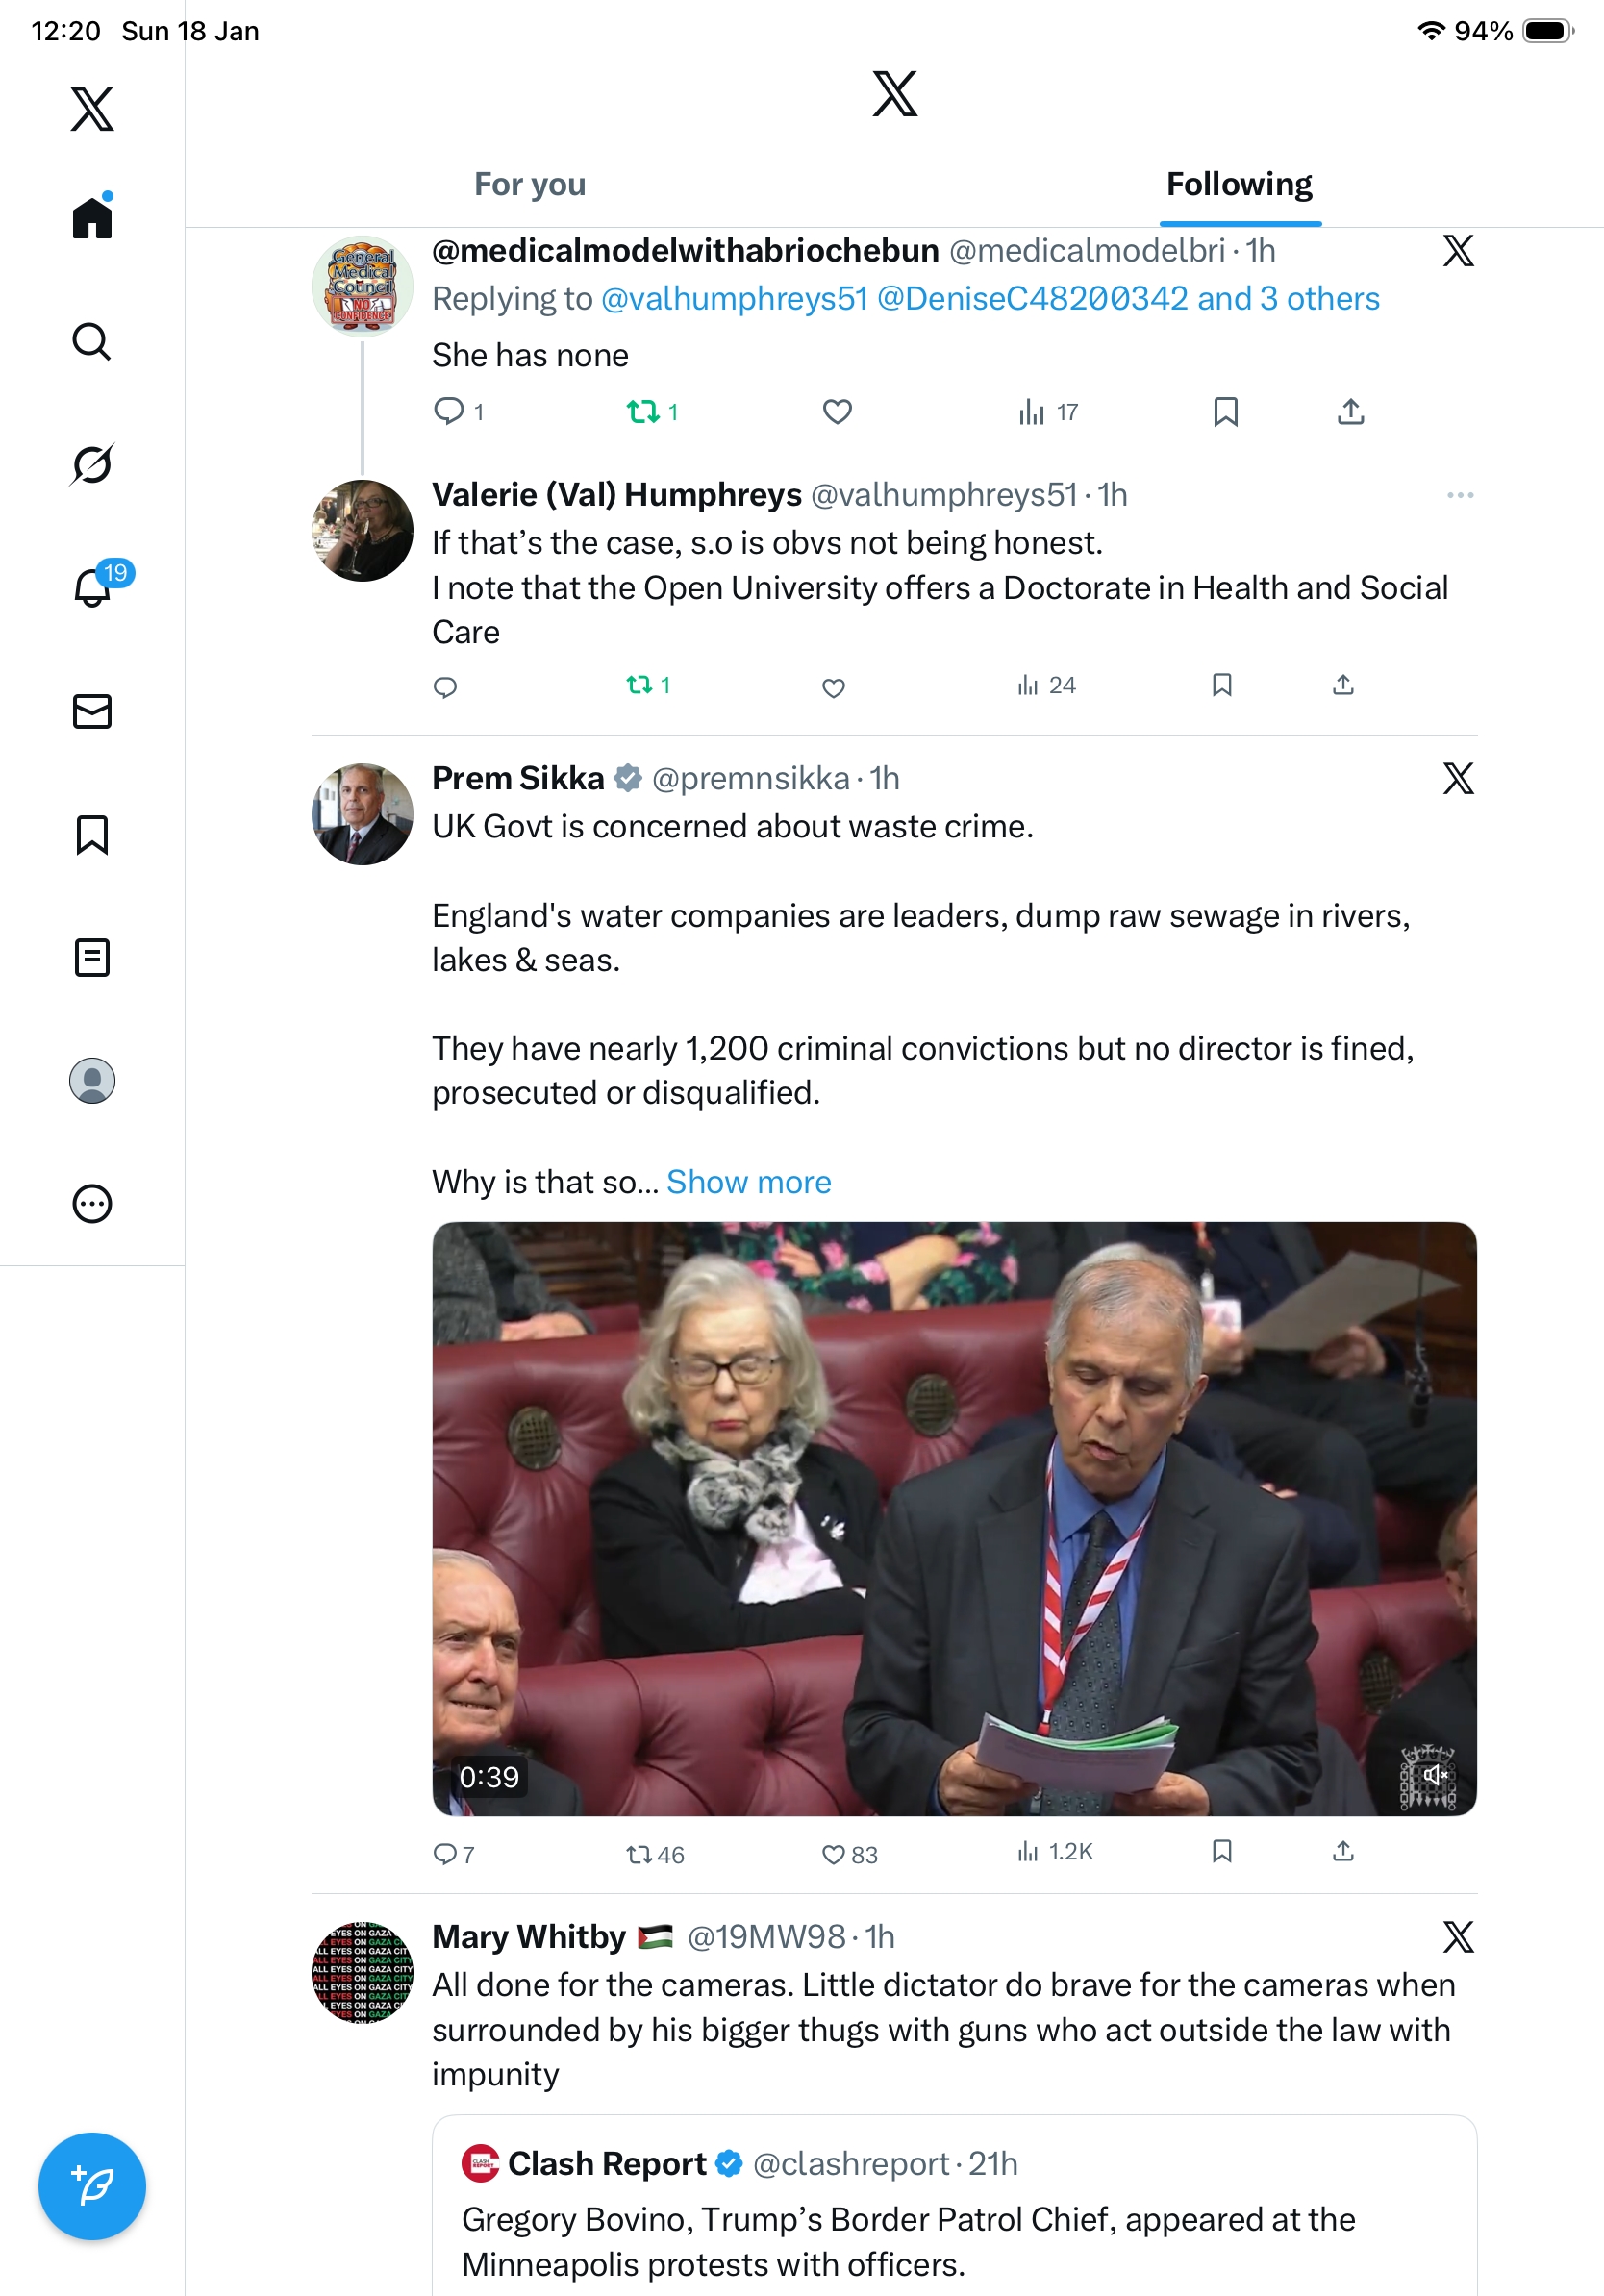Viewport: 1604px width, 2296px height.
Task: Expand Prem Sikka post with Show more
Action: click(x=748, y=1182)
